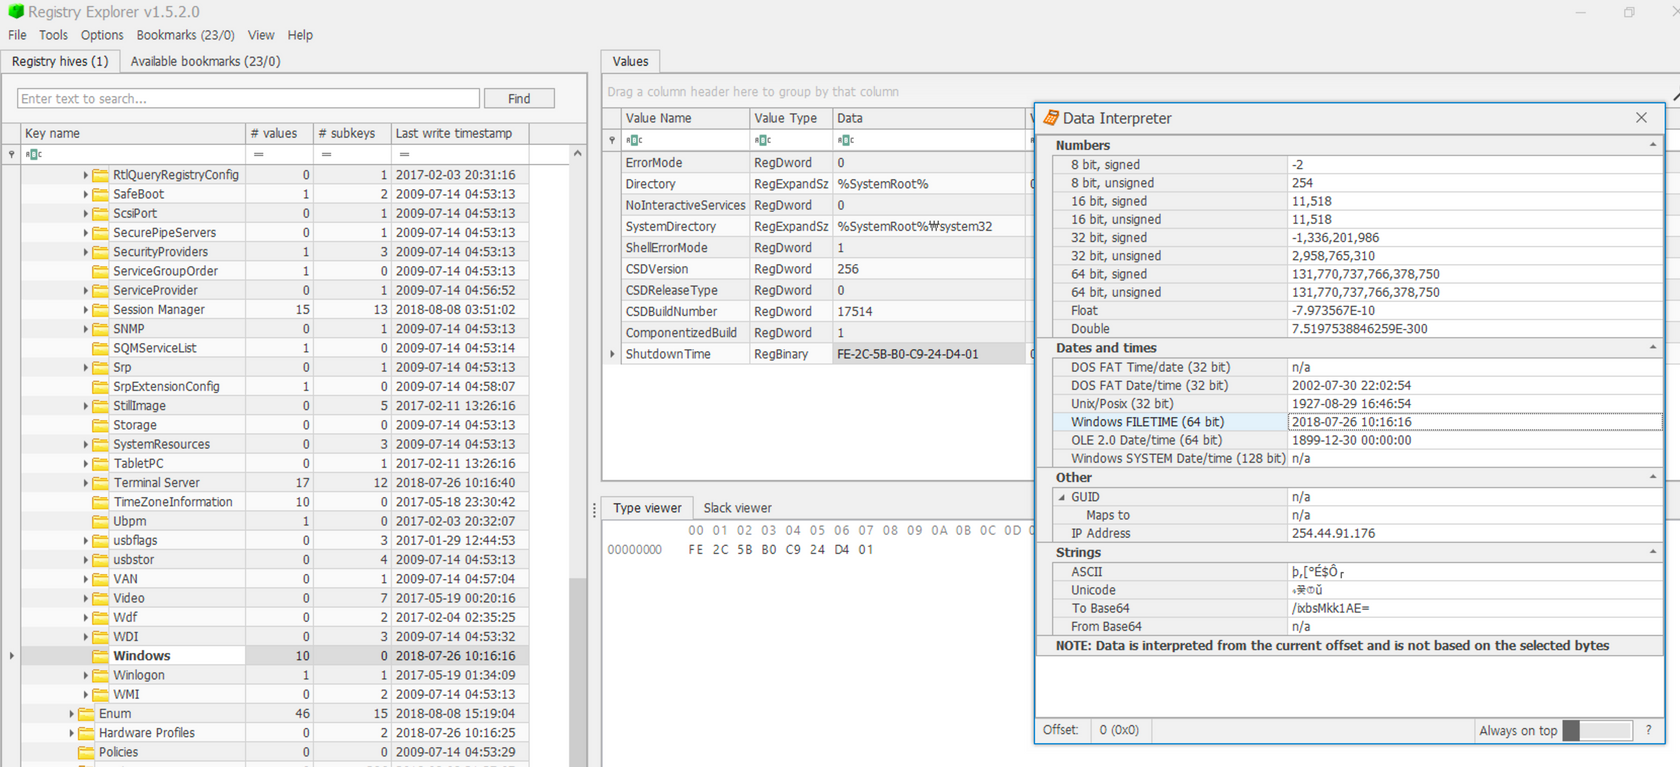The image size is (1680, 767).
Task: Click the folder icon of StillImage key
Action: point(100,406)
